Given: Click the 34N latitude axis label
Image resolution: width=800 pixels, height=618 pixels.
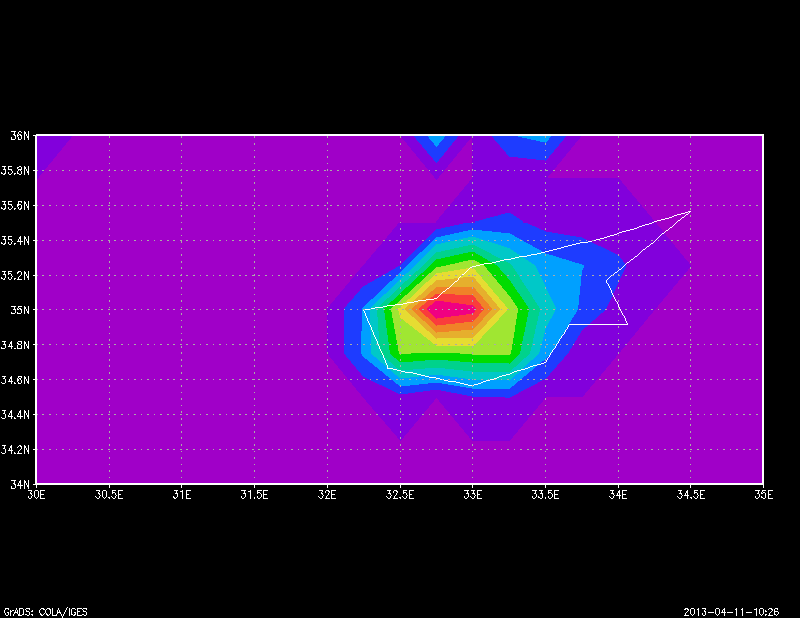Looking at the screenshot, I should (20, 484).
